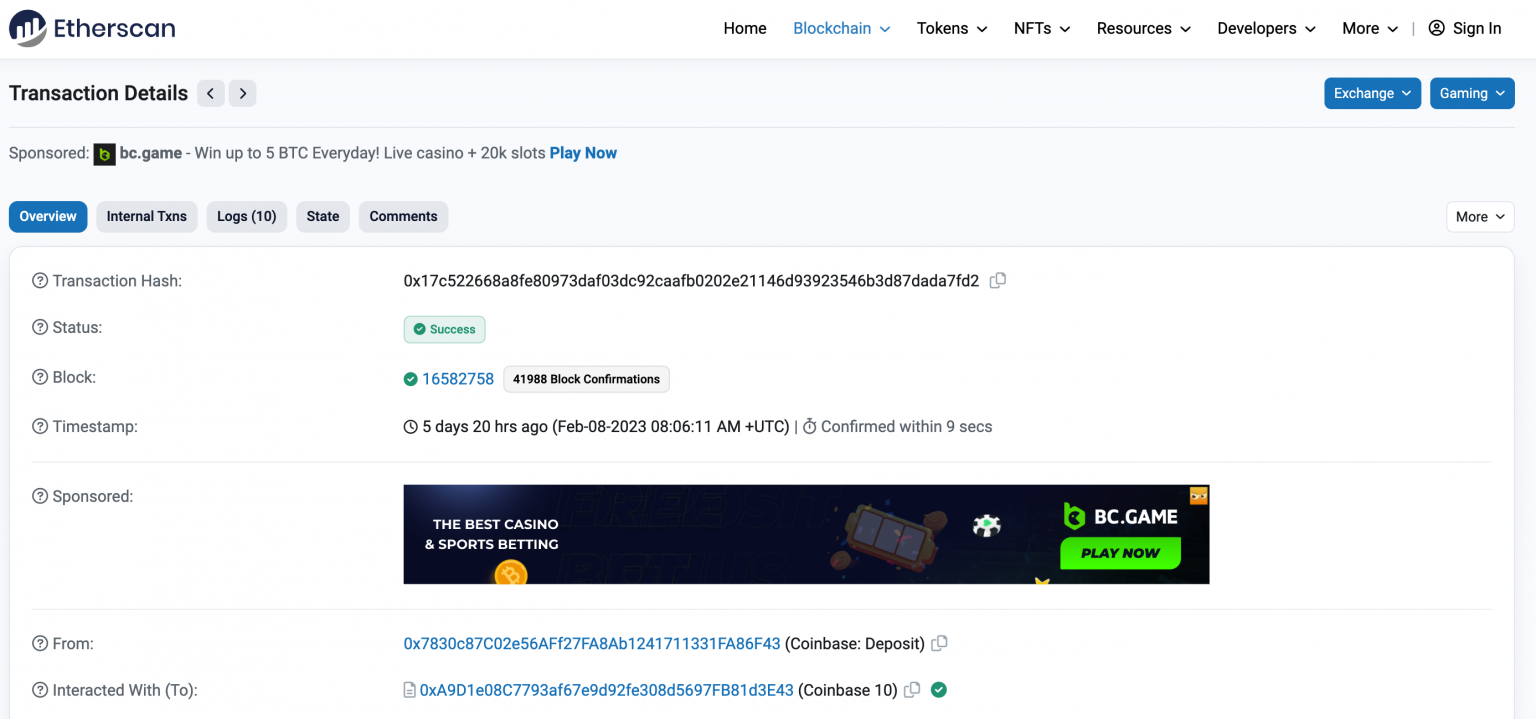Screen dimensions: 1536x719
Task: Select the Overview tab
Action: 48,217
